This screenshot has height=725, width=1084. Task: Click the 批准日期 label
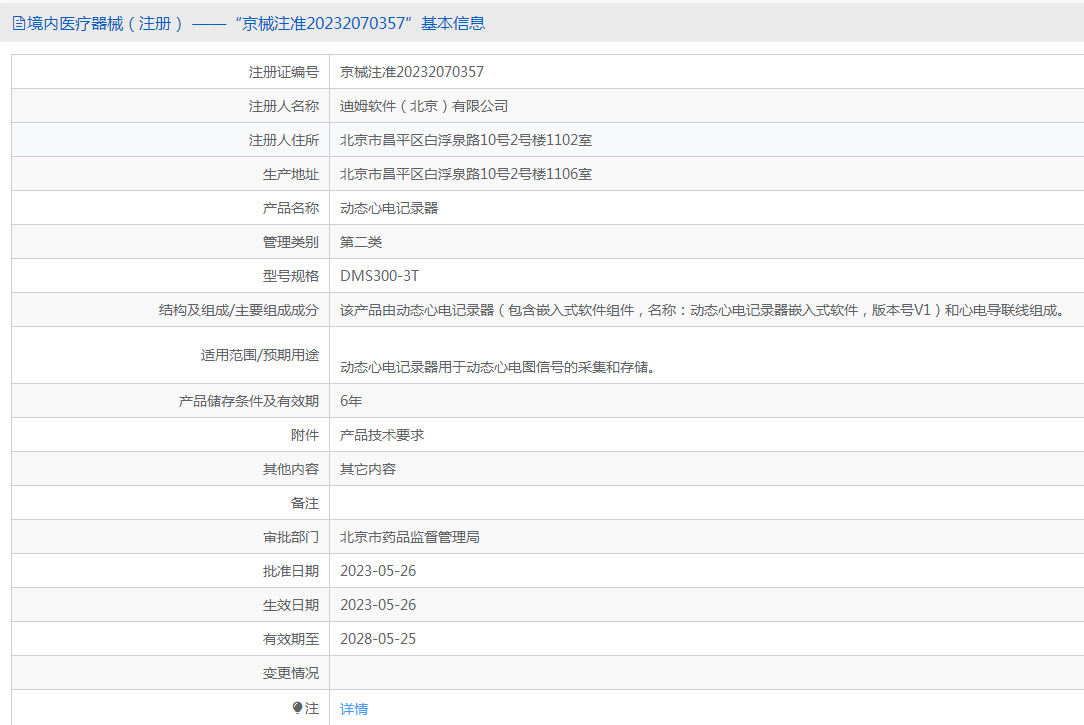[290, 571]
